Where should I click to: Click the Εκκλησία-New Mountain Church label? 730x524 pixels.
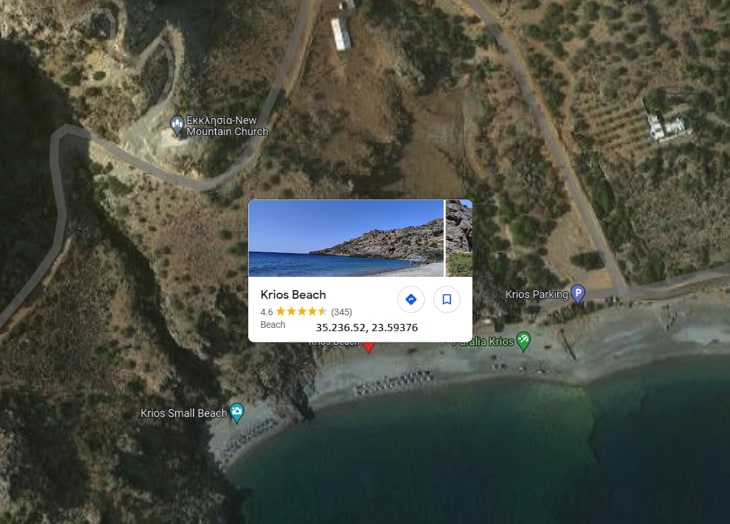pos(227,126)
